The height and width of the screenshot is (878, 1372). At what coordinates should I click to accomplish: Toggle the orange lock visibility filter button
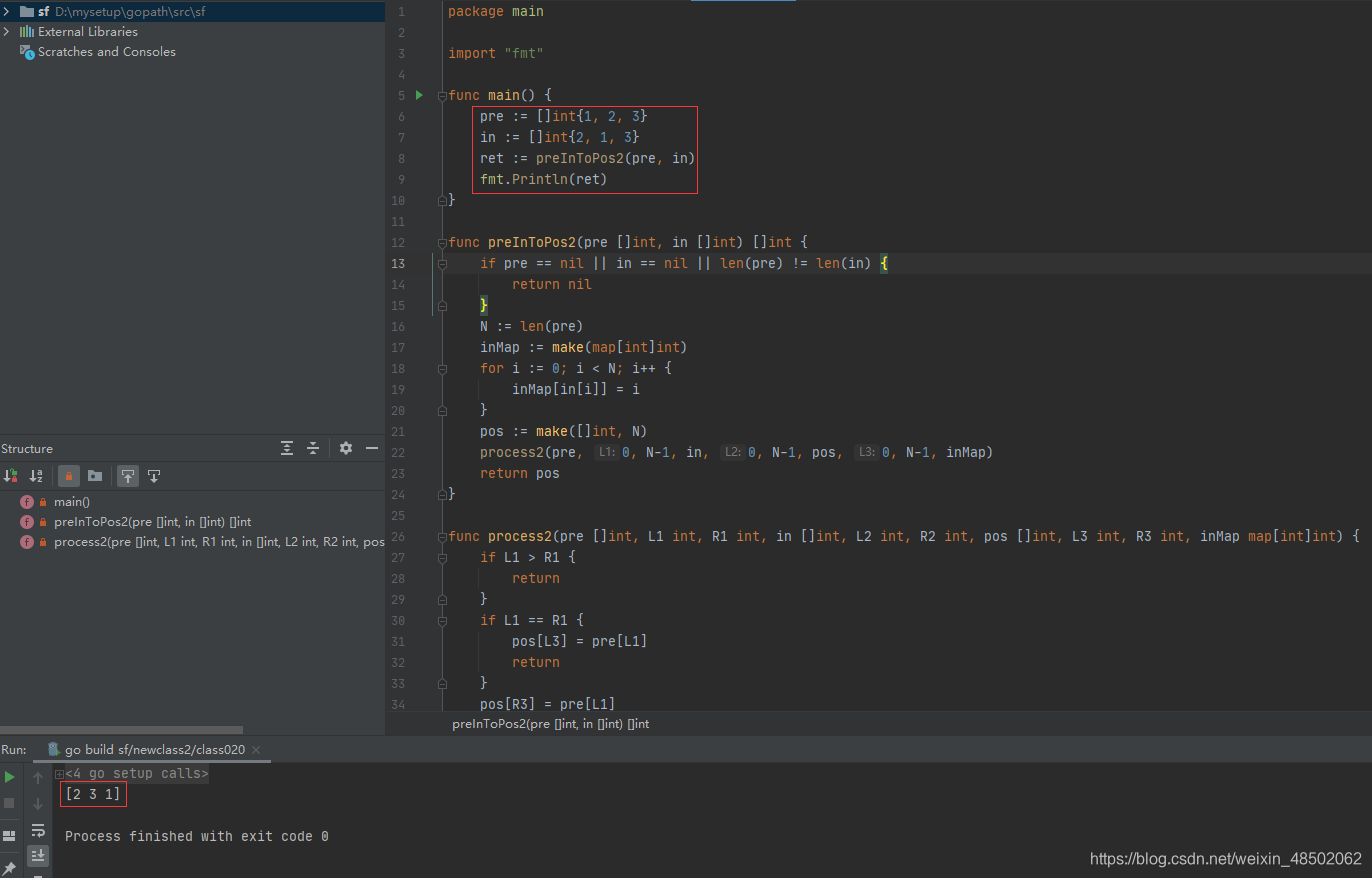[69, 476]
